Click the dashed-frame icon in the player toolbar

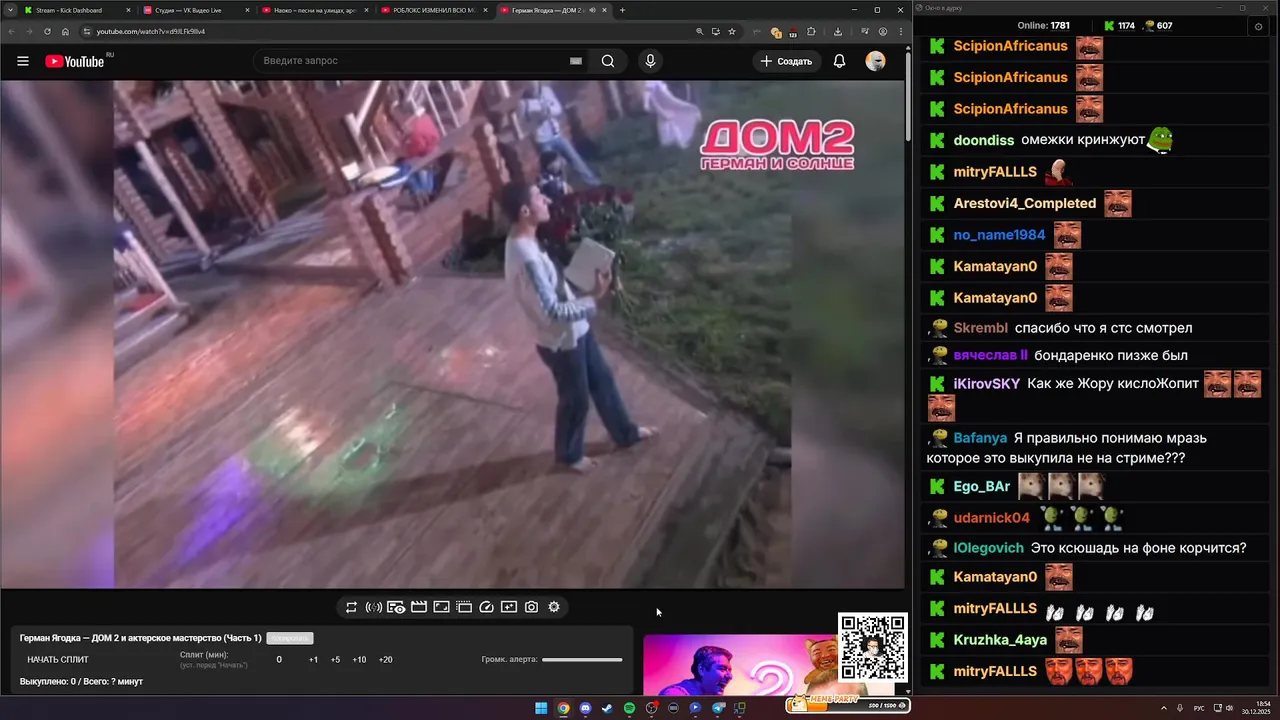(x=464, y=607)
